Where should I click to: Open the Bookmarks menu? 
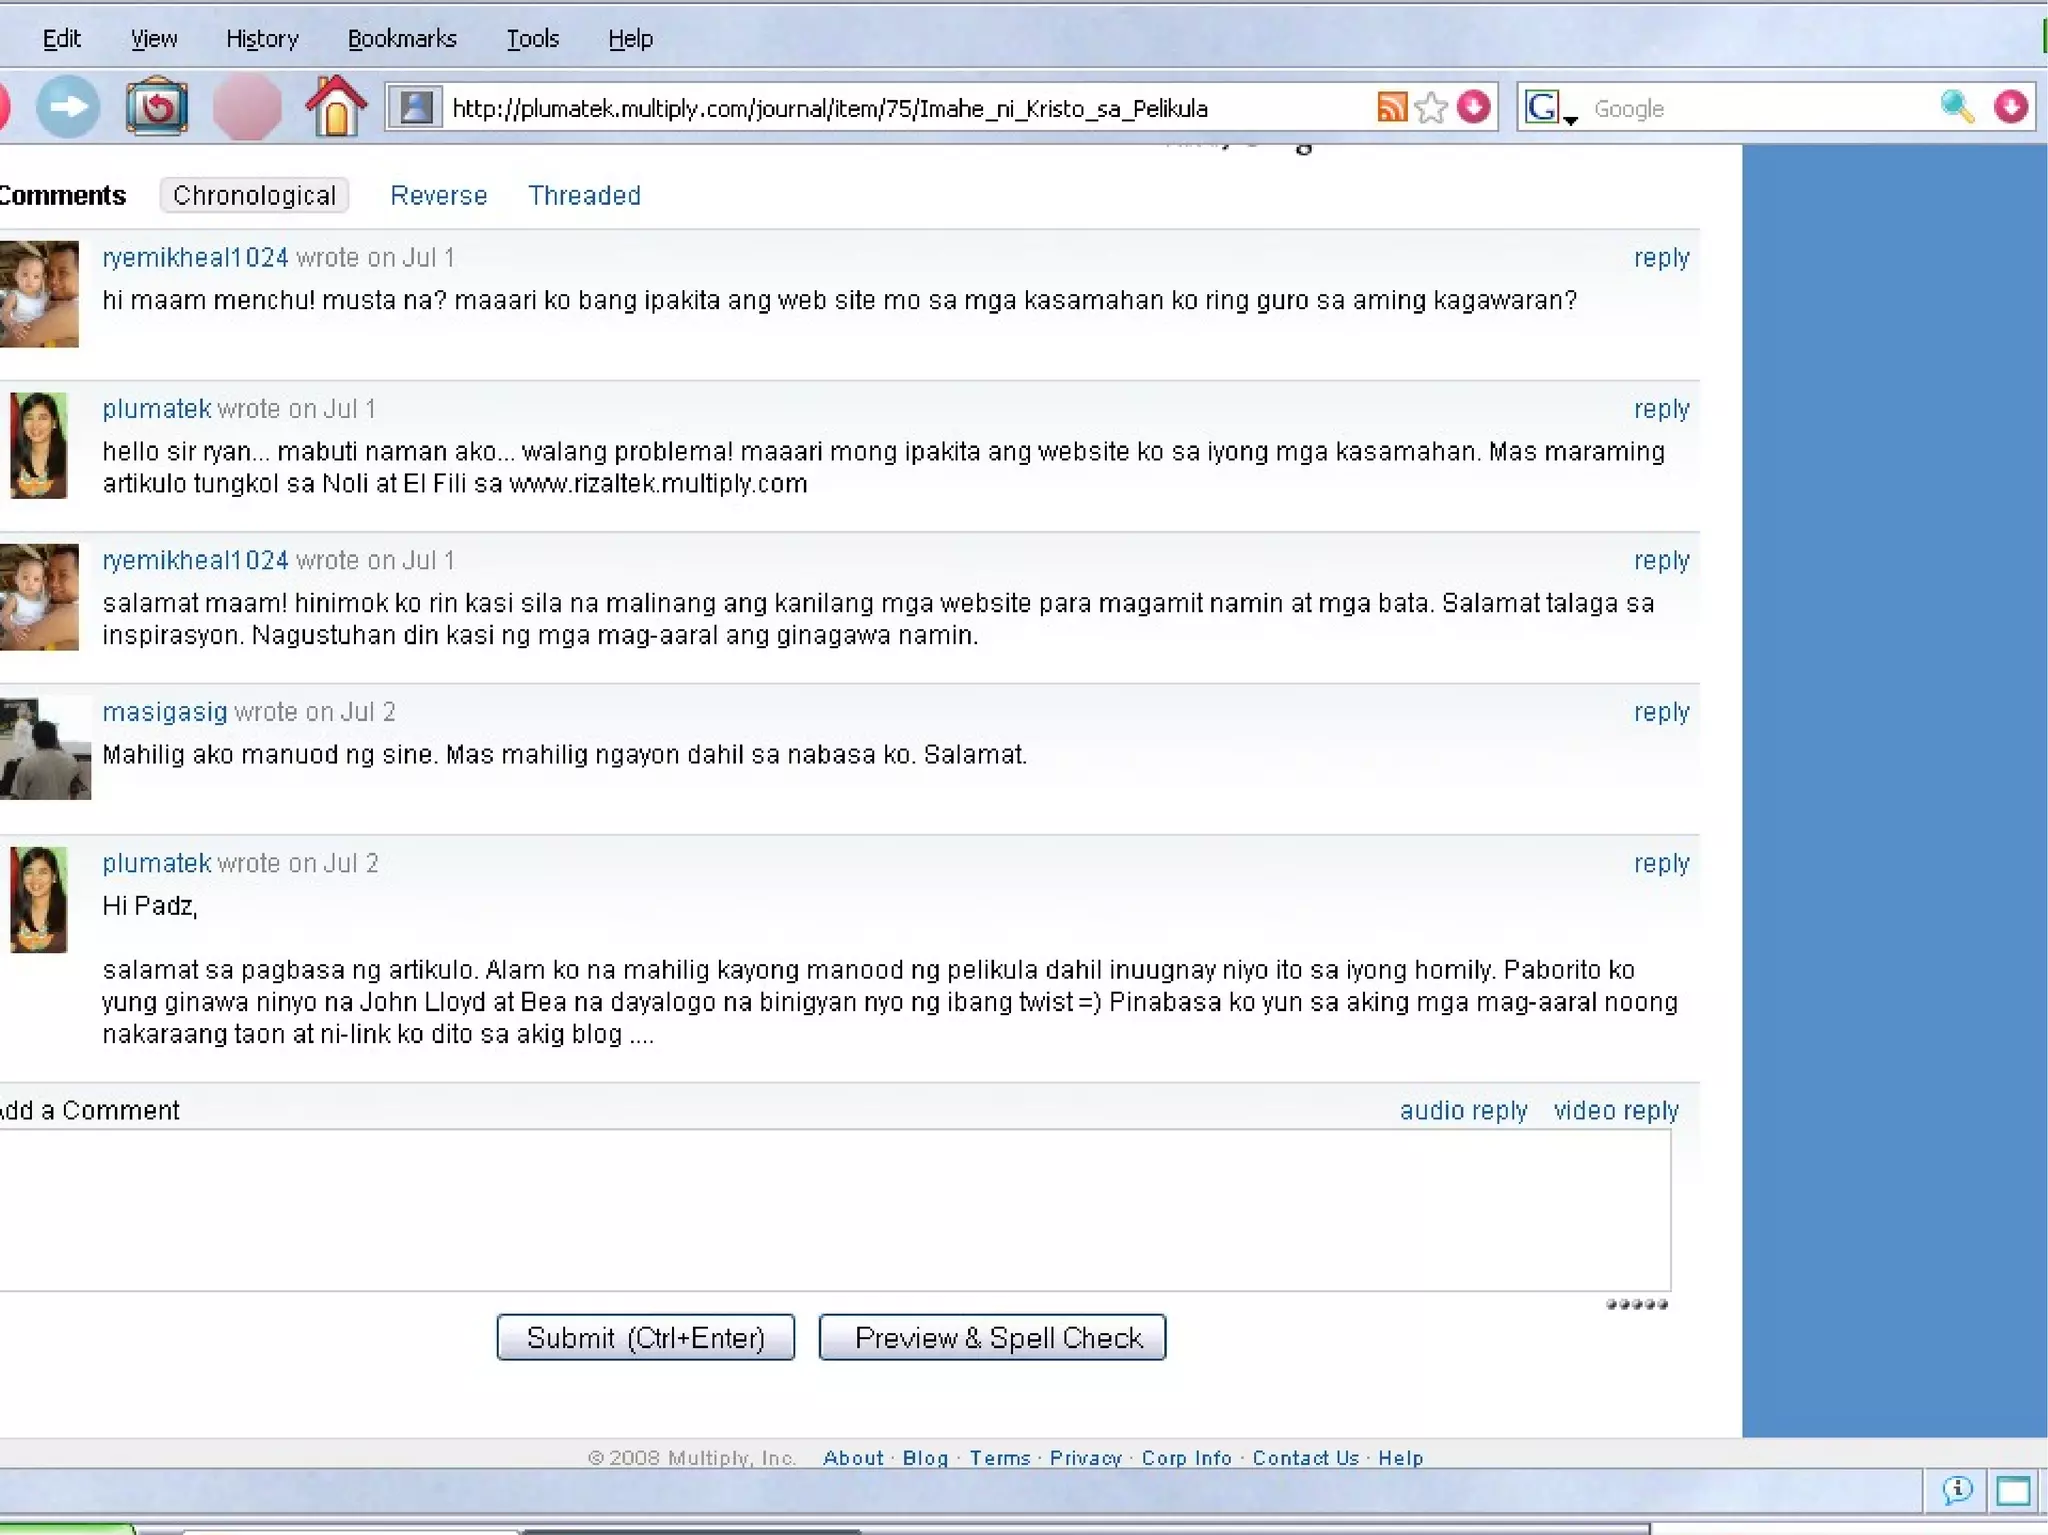[402, 39]
